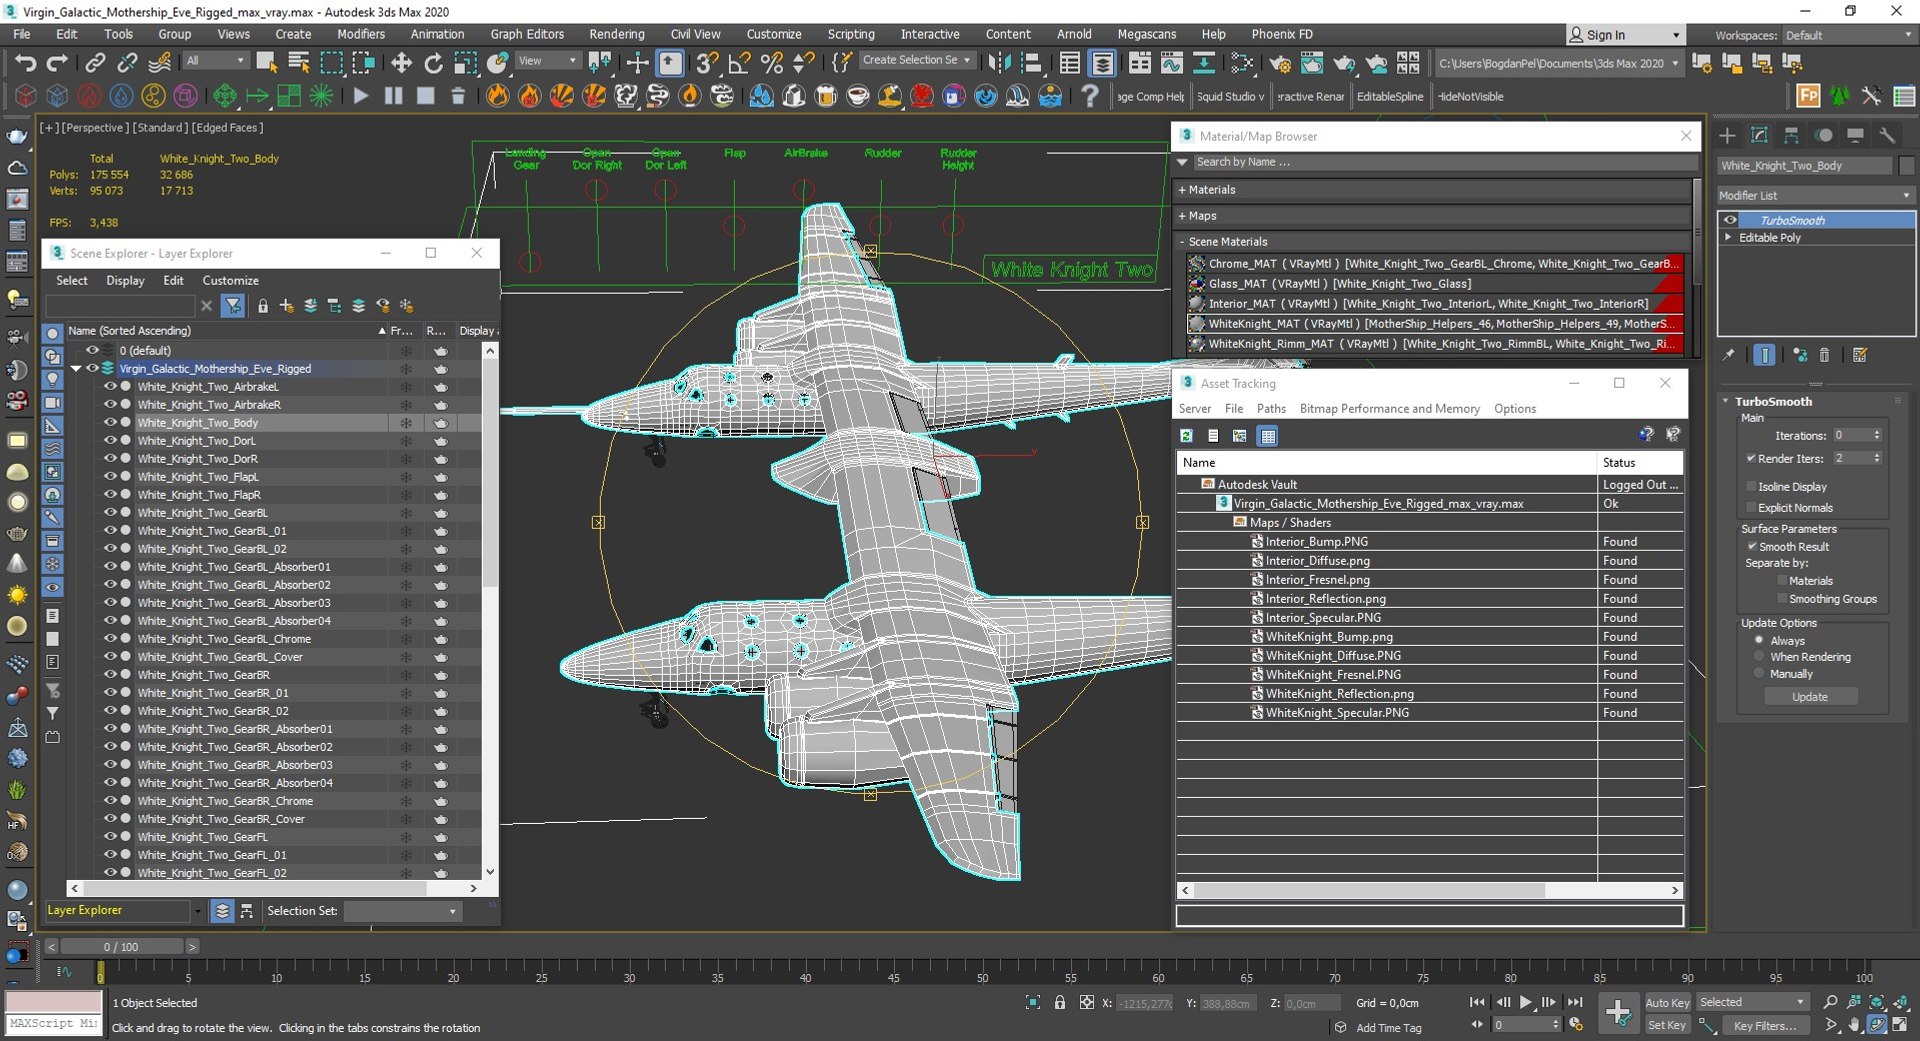Click the Phoenix FD fire source icon

(497, 96)
